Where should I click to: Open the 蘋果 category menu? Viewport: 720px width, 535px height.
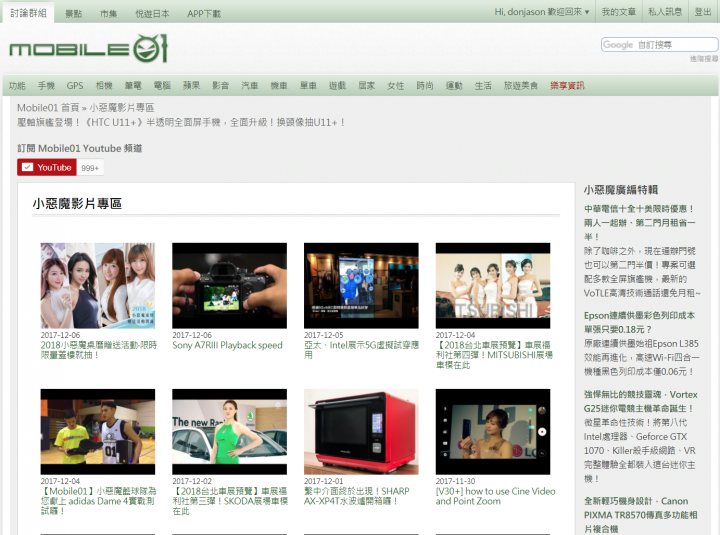pos(191,85)
